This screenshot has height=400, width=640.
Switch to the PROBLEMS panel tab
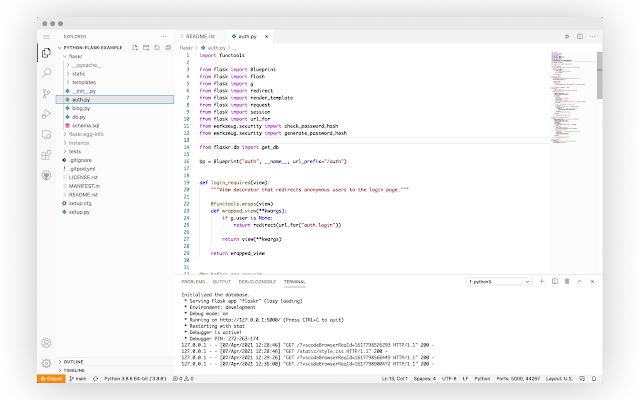point(193,283)
